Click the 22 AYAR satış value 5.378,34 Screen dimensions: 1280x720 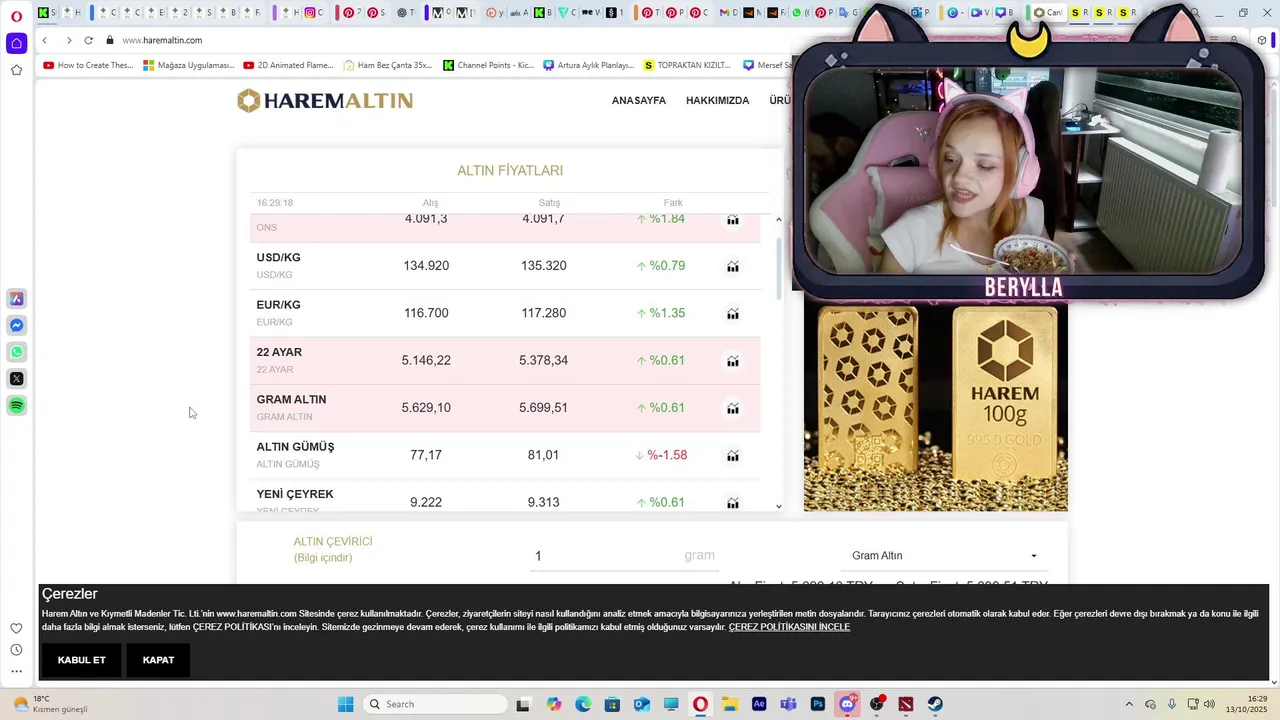543,360
